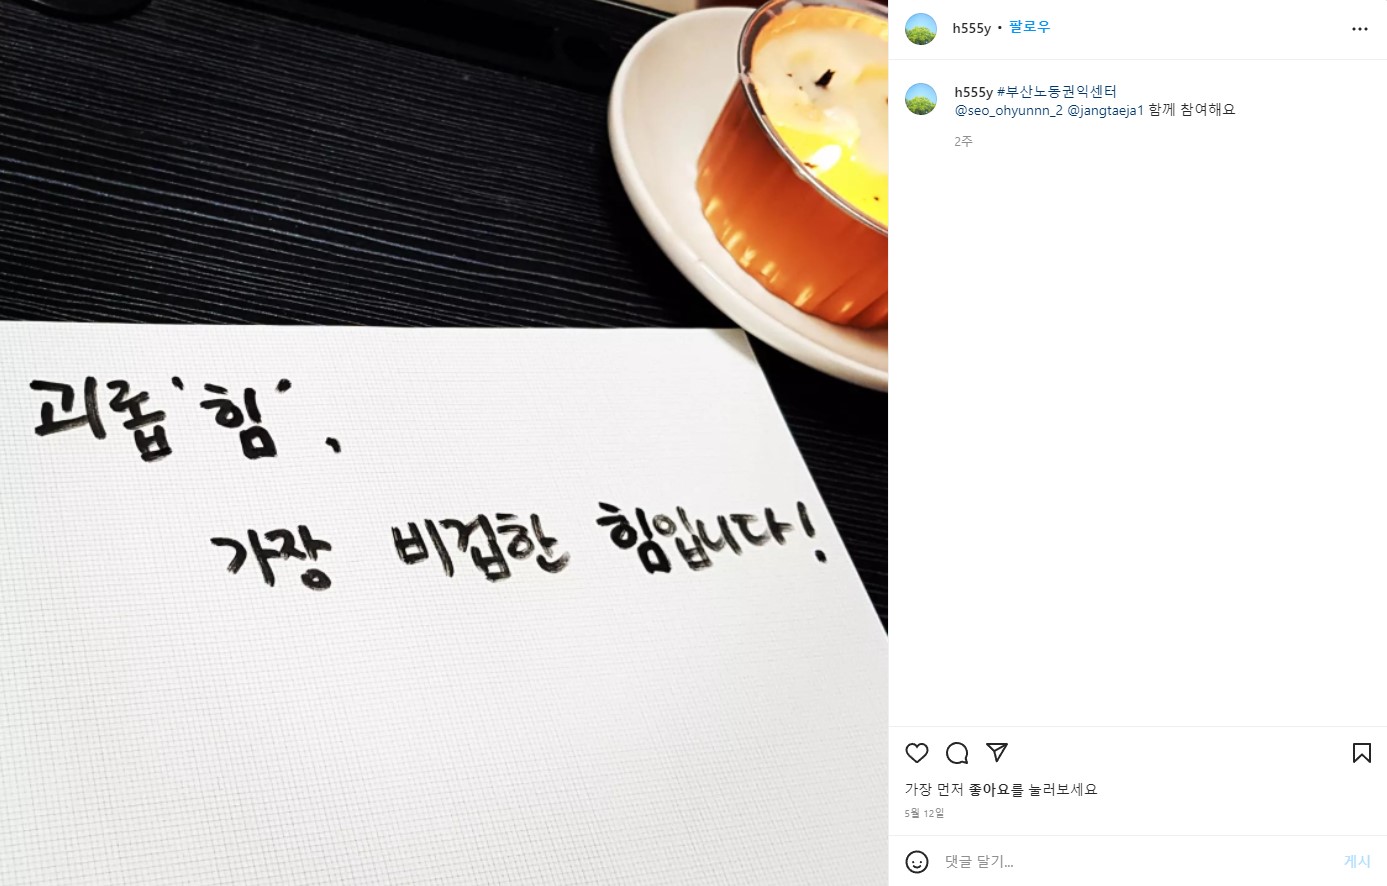
Task: Click h555y profile avatar in header
Action: 921,29
